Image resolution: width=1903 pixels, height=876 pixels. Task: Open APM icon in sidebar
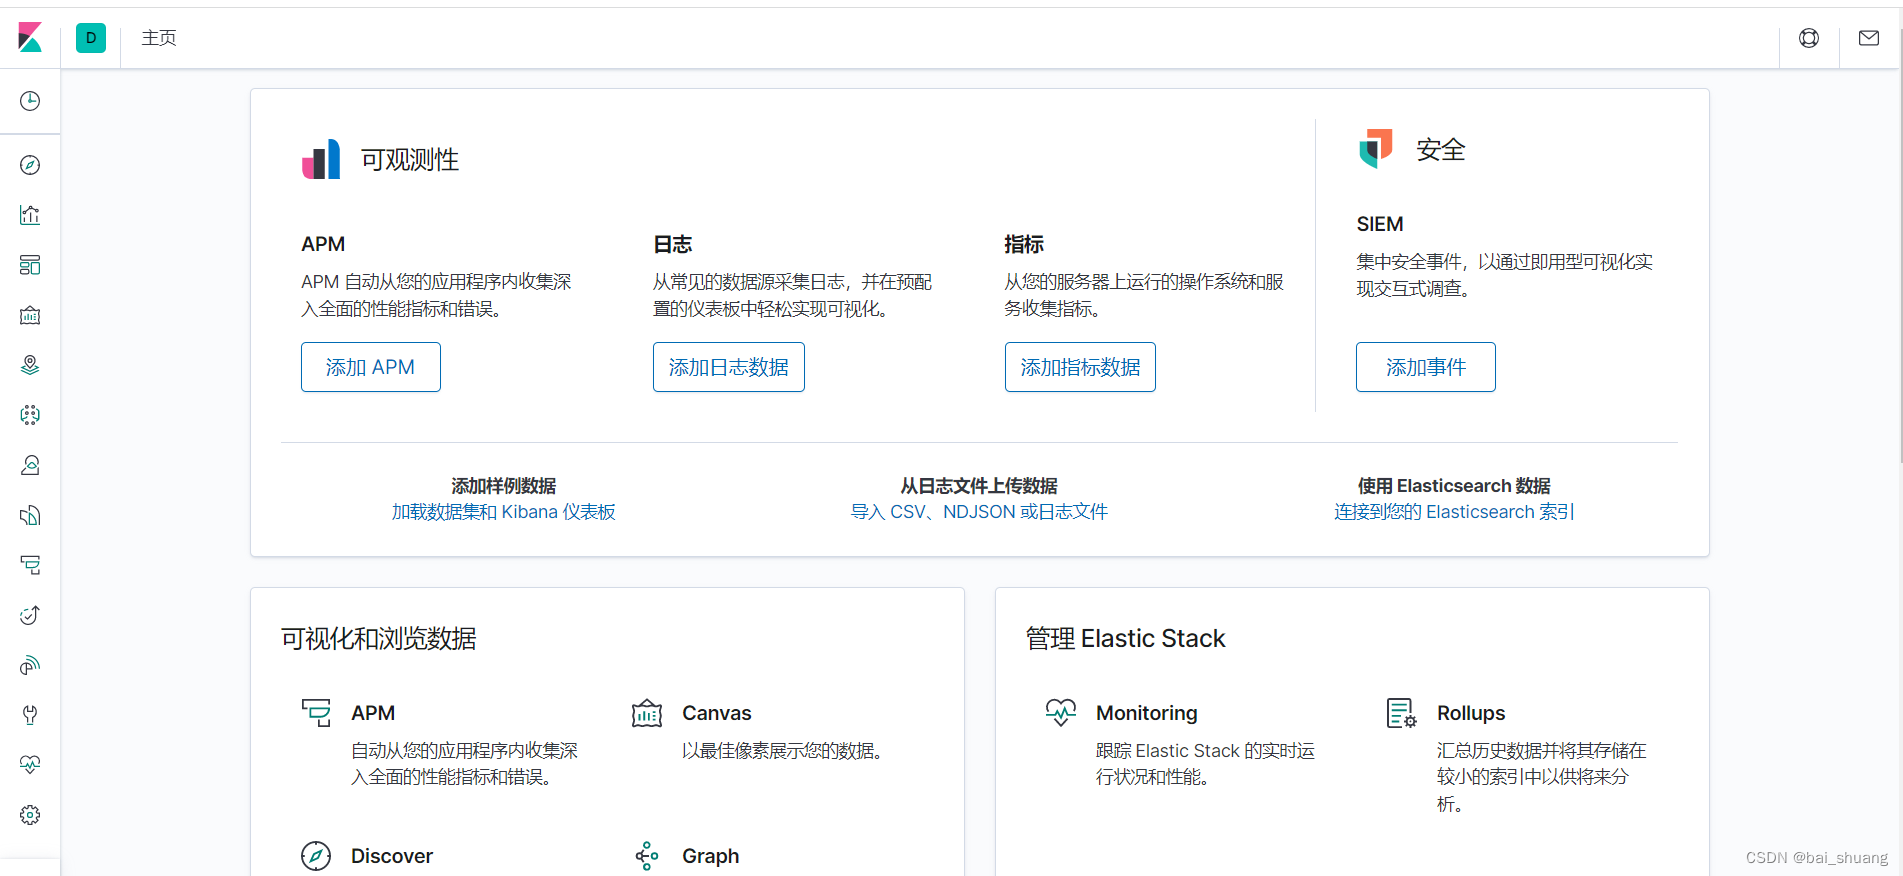(x=30, y=565)
